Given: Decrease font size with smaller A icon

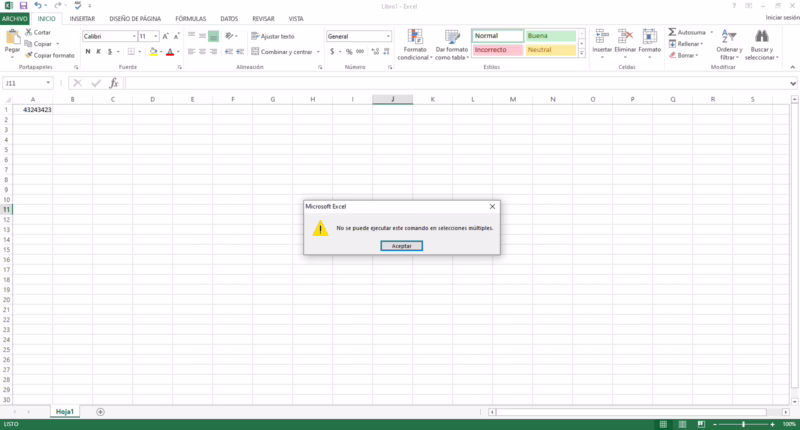Looking at the screenshot, I should 177,36.
